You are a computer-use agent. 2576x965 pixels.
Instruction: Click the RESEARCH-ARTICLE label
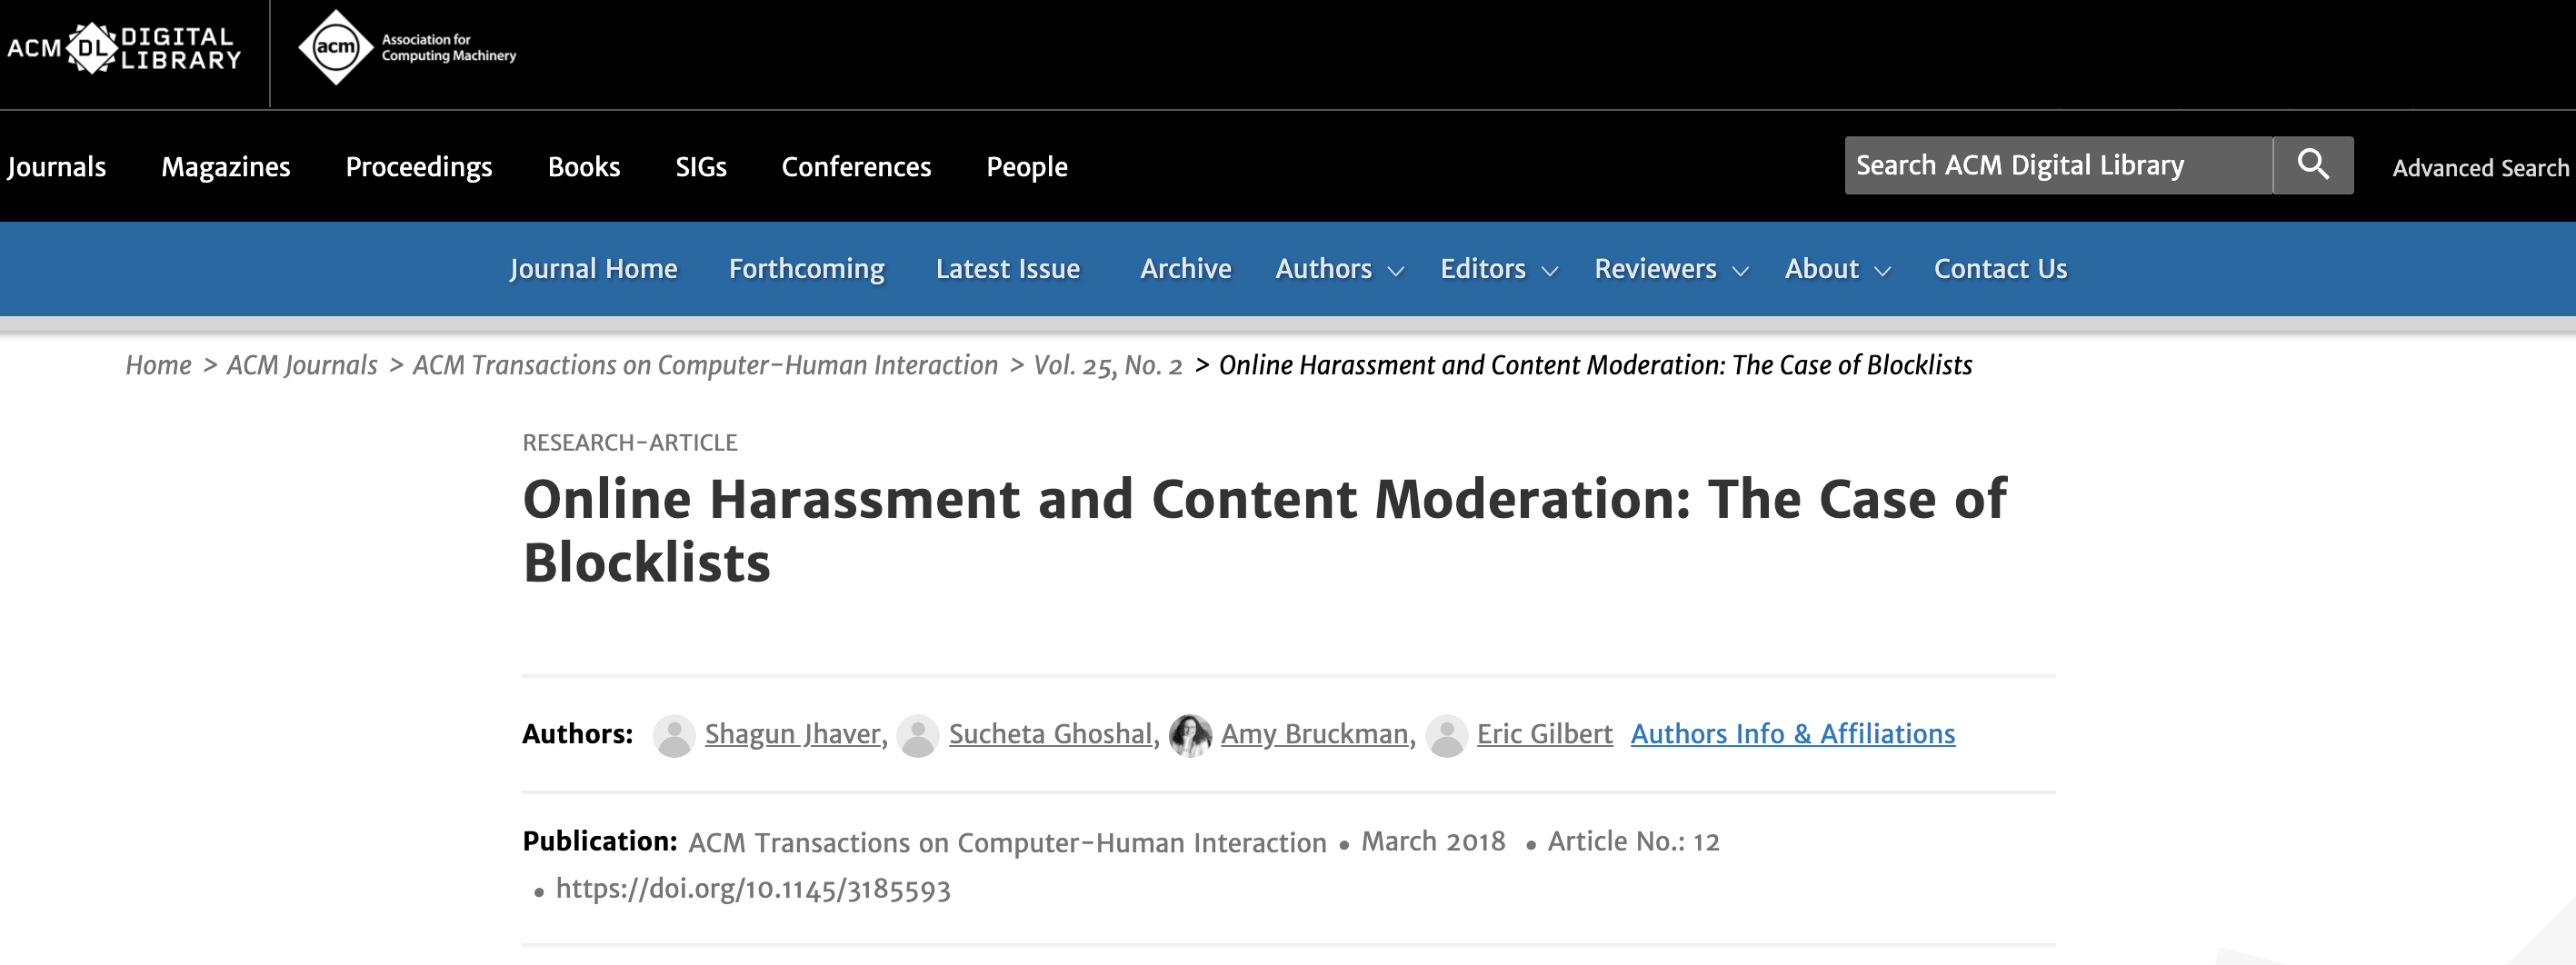click(630, 442)
